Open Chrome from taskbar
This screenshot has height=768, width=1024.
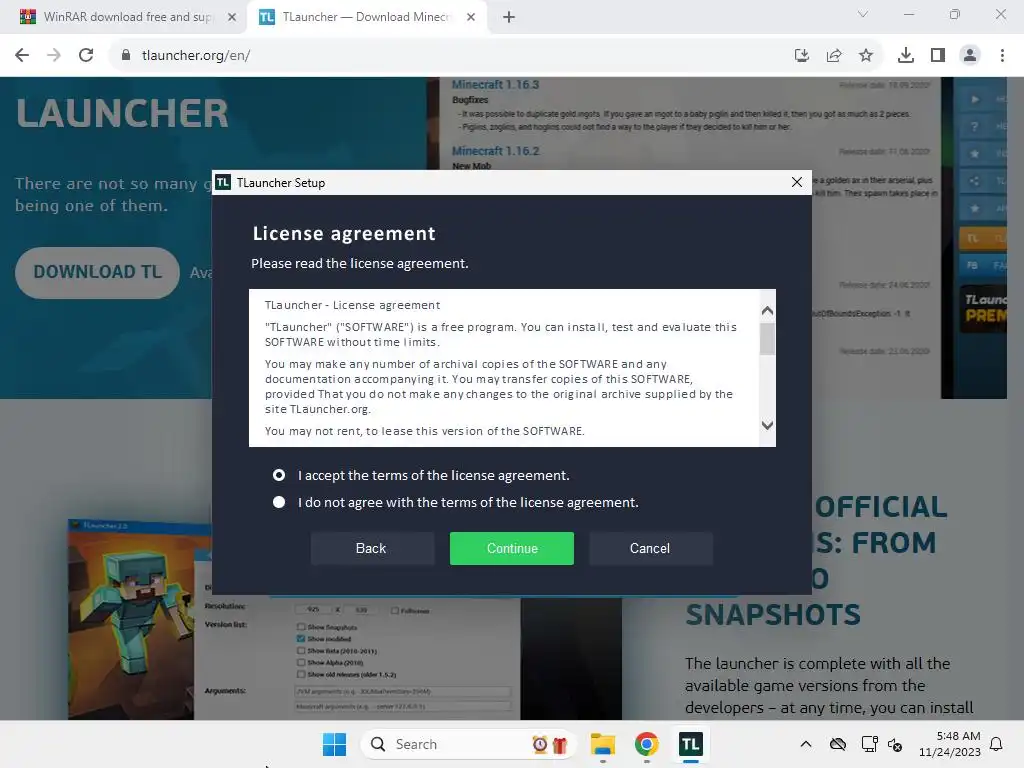pos(647,744)
